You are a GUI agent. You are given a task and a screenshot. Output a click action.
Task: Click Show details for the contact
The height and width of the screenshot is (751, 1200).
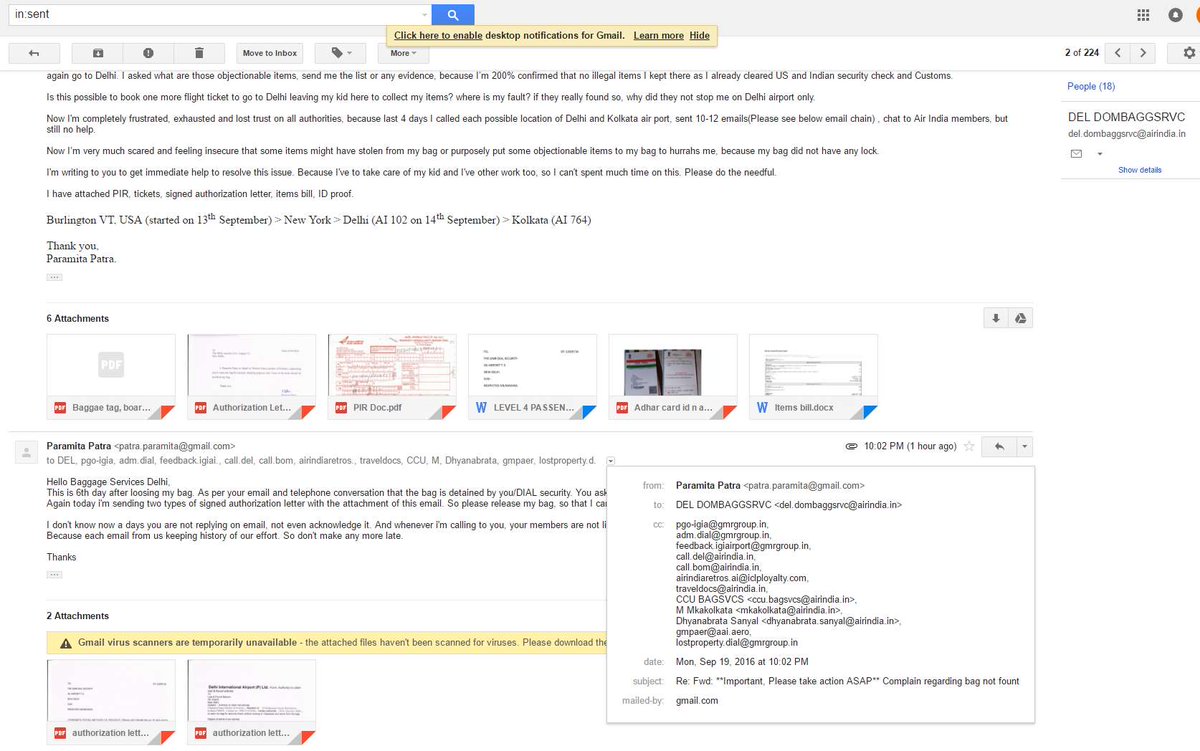(1140, 170)
